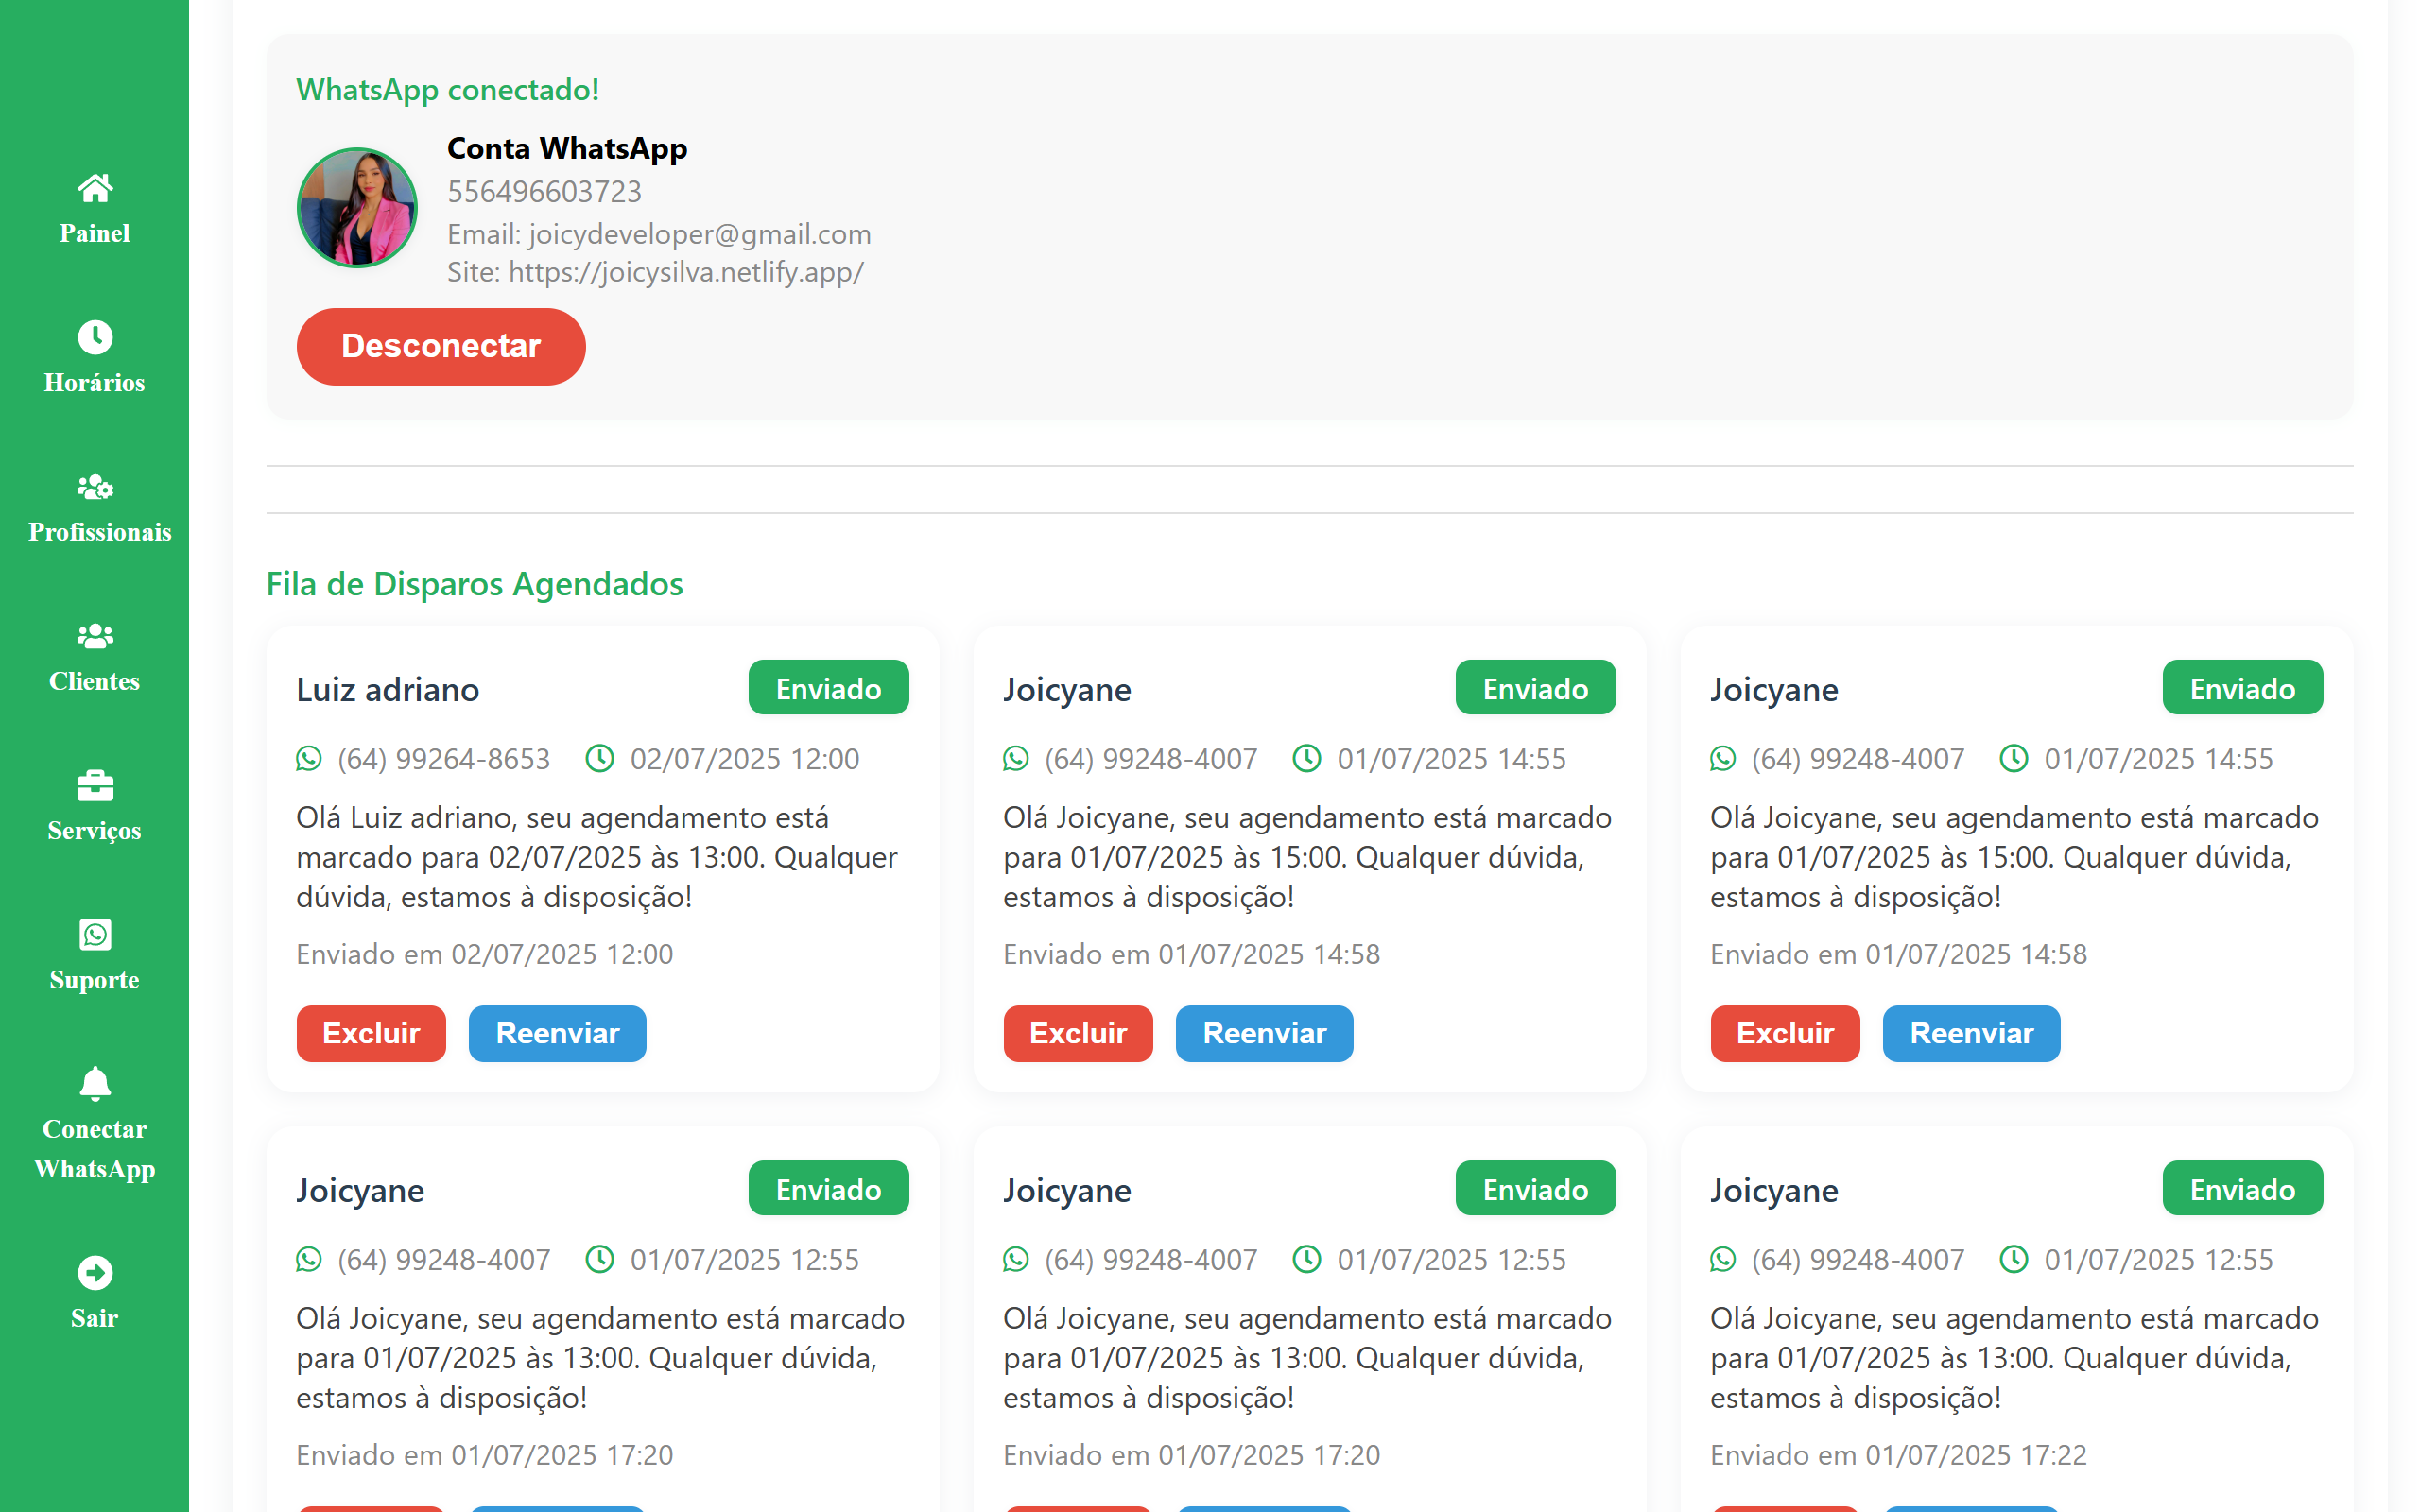Select the Conectar WhatsApp bell icon
Viewport: 2420px width, 1512px height.
click(95, 1084)
